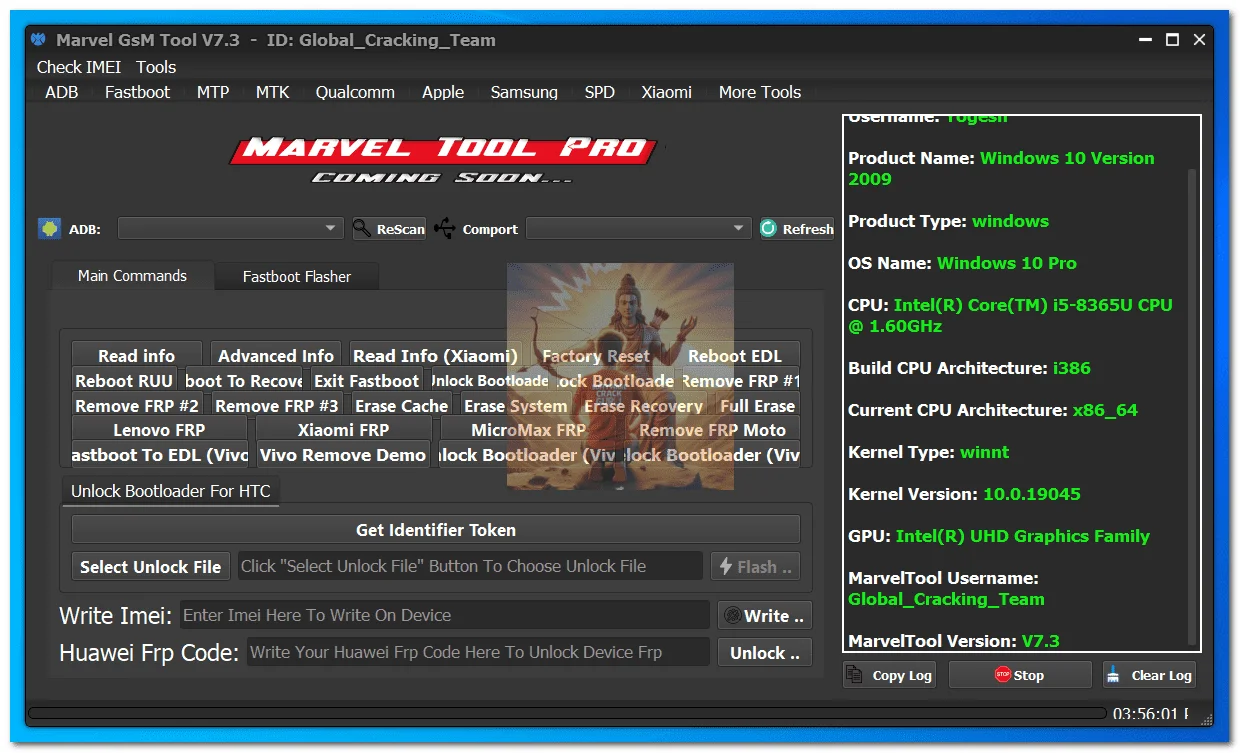Click the Remove FRP #3 button
Viewport: 1240px width, 753px height.
(277, 406)
